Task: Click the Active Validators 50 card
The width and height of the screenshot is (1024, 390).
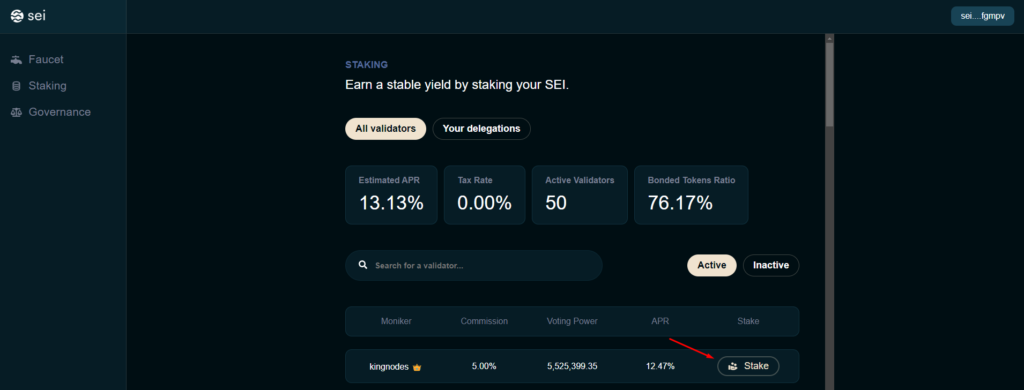Action: (580, 195)
